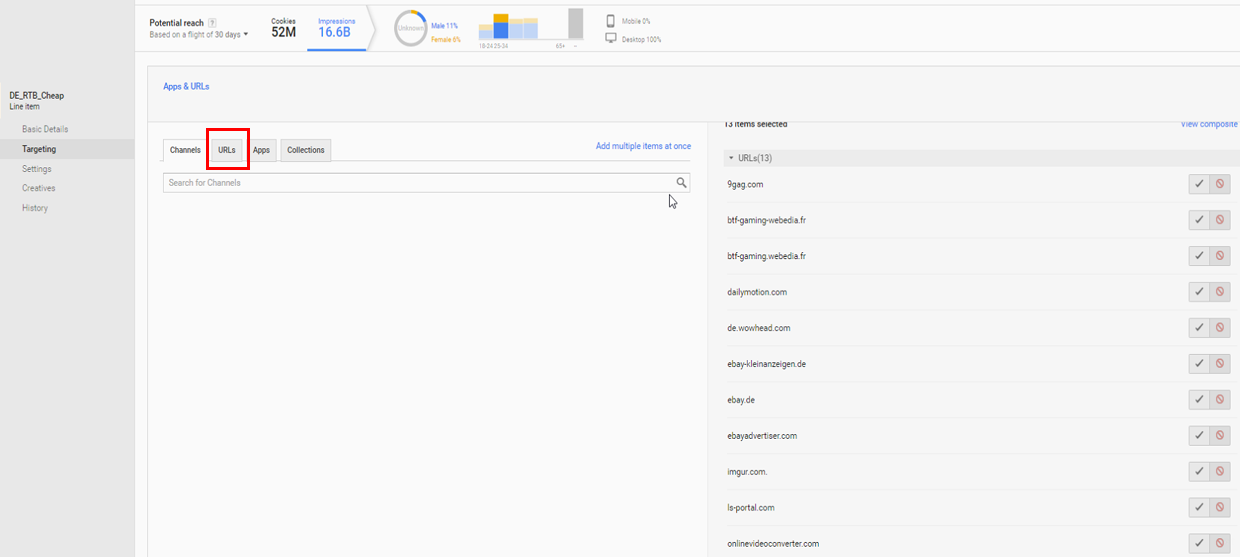Exclude ebayadvertiser.com with its block icon
Screen dimensions: 1240x557
click(1220, 436)
